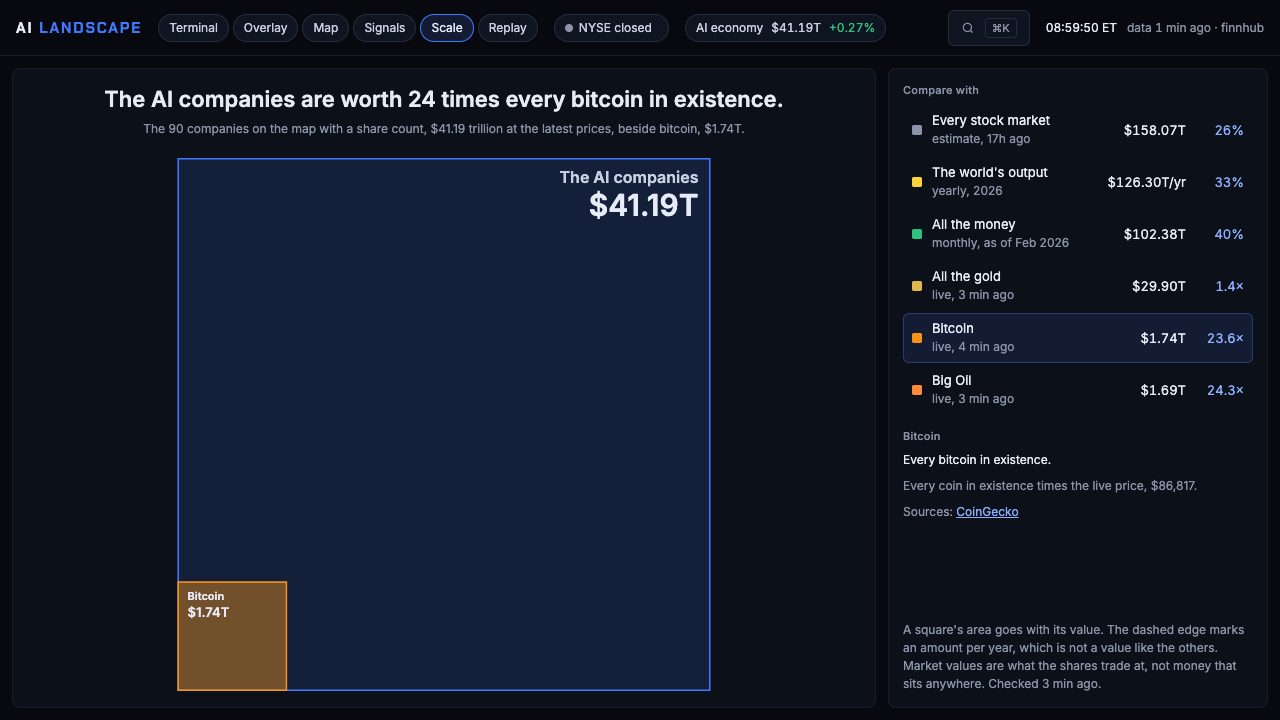Viewport: 1280px width, 720px height.
Task: Select the gold All the gold swatch
Action: click(917, 286)
